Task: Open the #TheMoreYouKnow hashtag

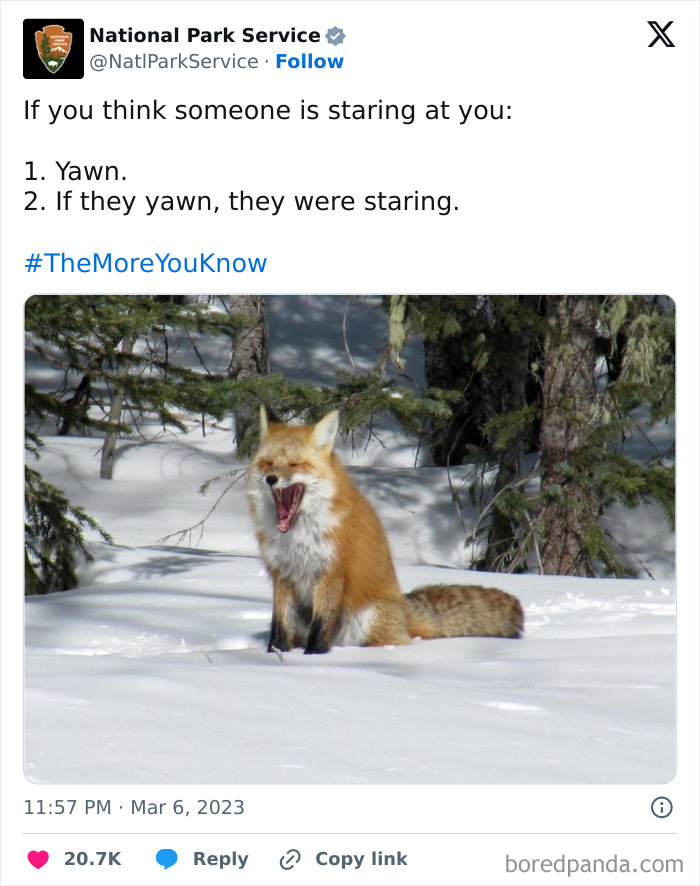Action: [143, 263]
